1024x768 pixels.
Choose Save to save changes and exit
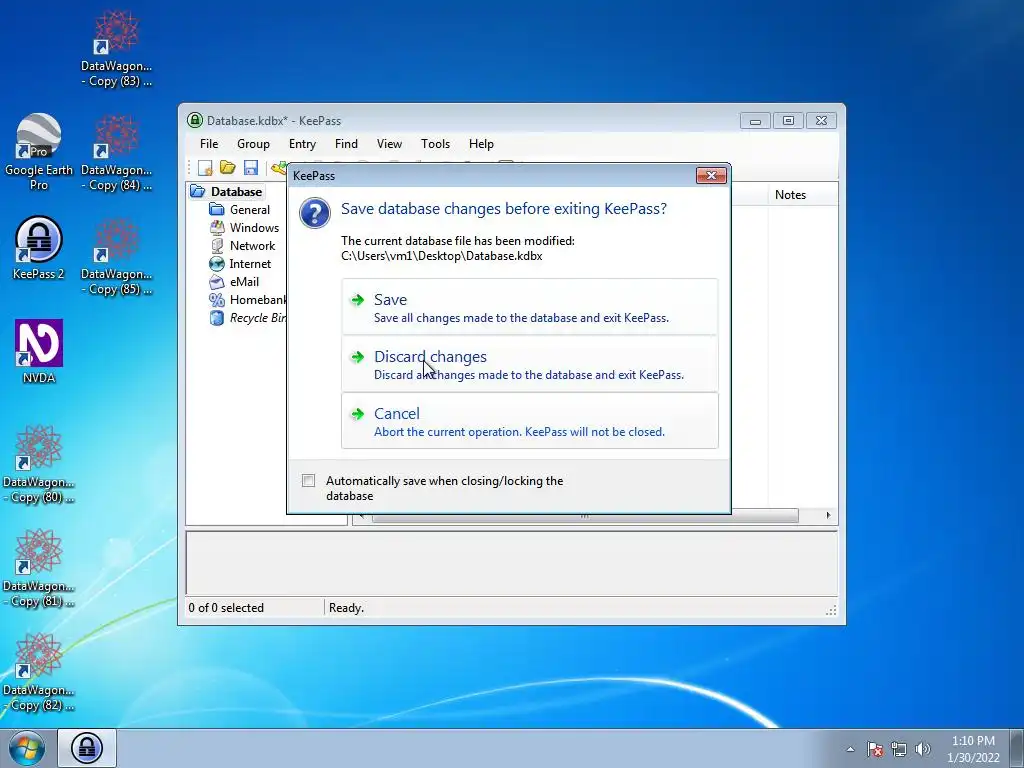point(530,307)
